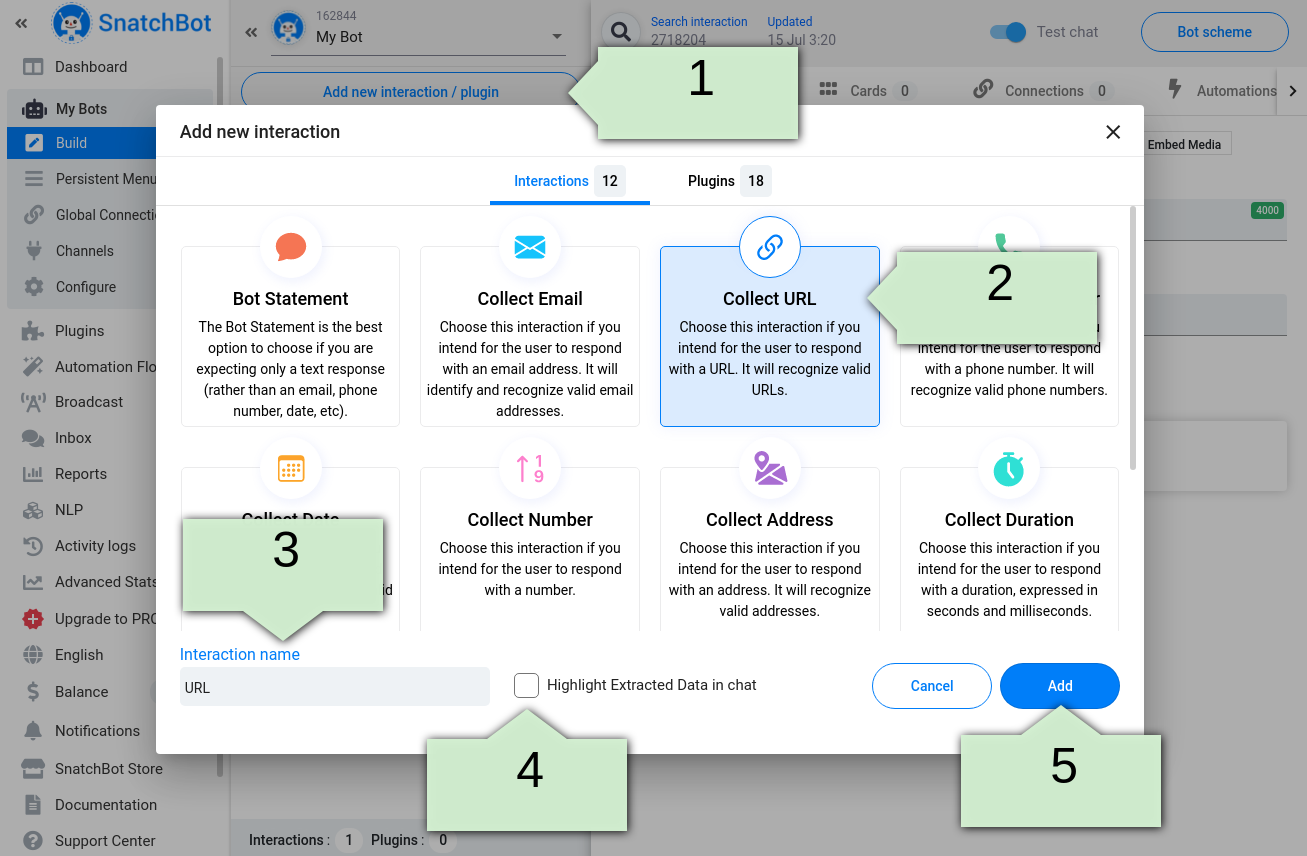Open the My Bot selector dropdown
The height and width of the screenshot is (856, 1307).
[x=418, y=37]
